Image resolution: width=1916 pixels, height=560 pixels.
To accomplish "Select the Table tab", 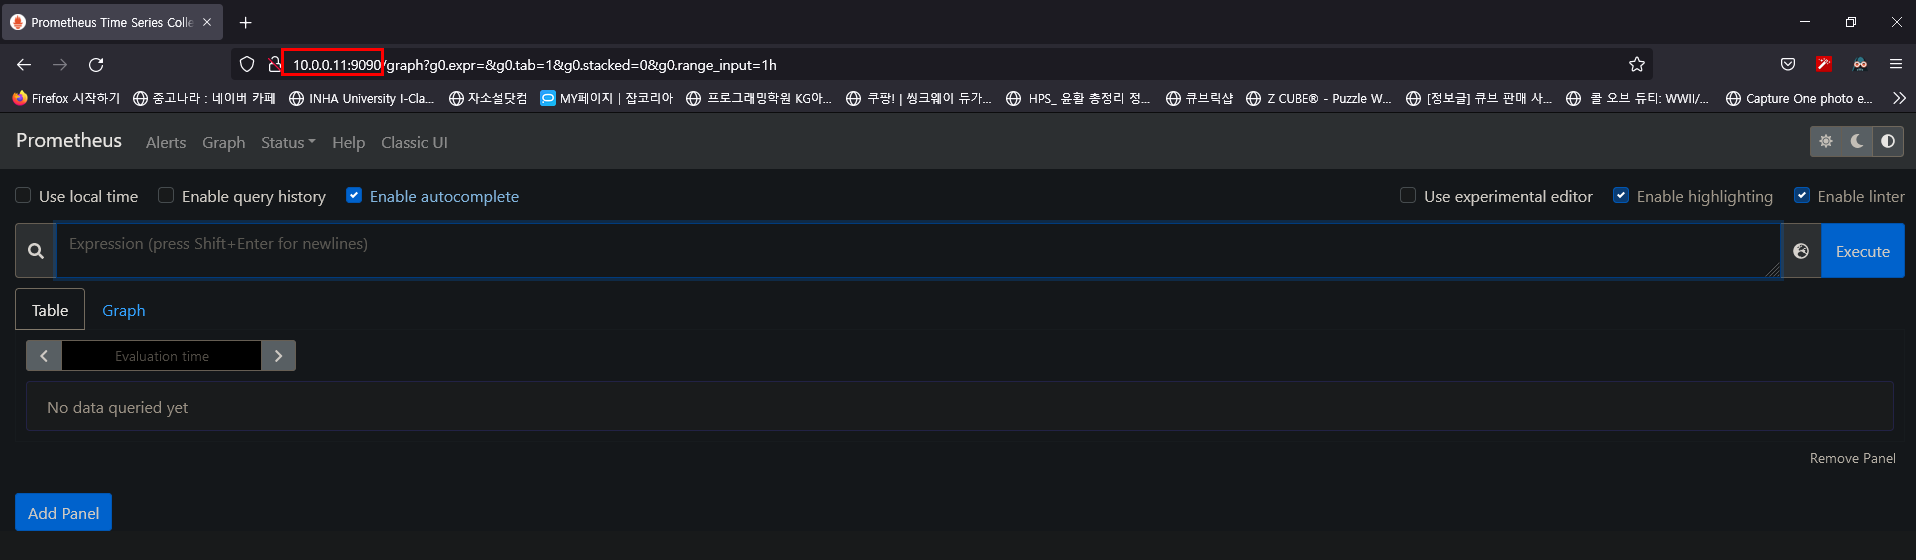I will [x=50, y=310].
